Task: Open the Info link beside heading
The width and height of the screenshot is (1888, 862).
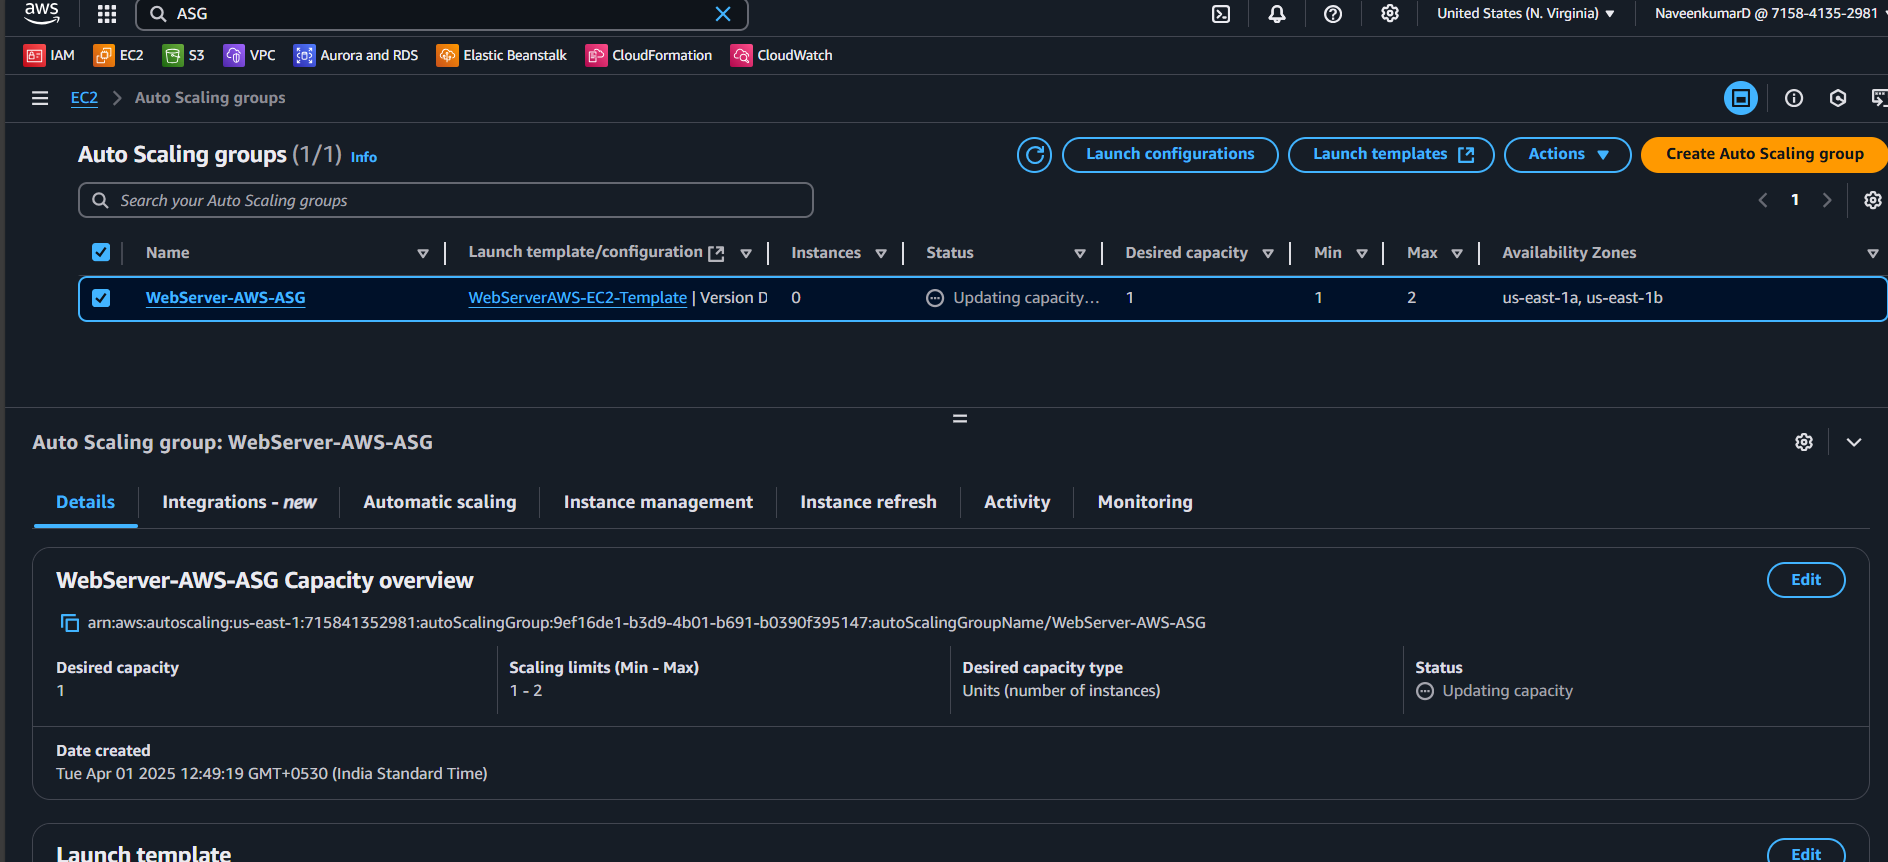Action: [x=364, y=157]
